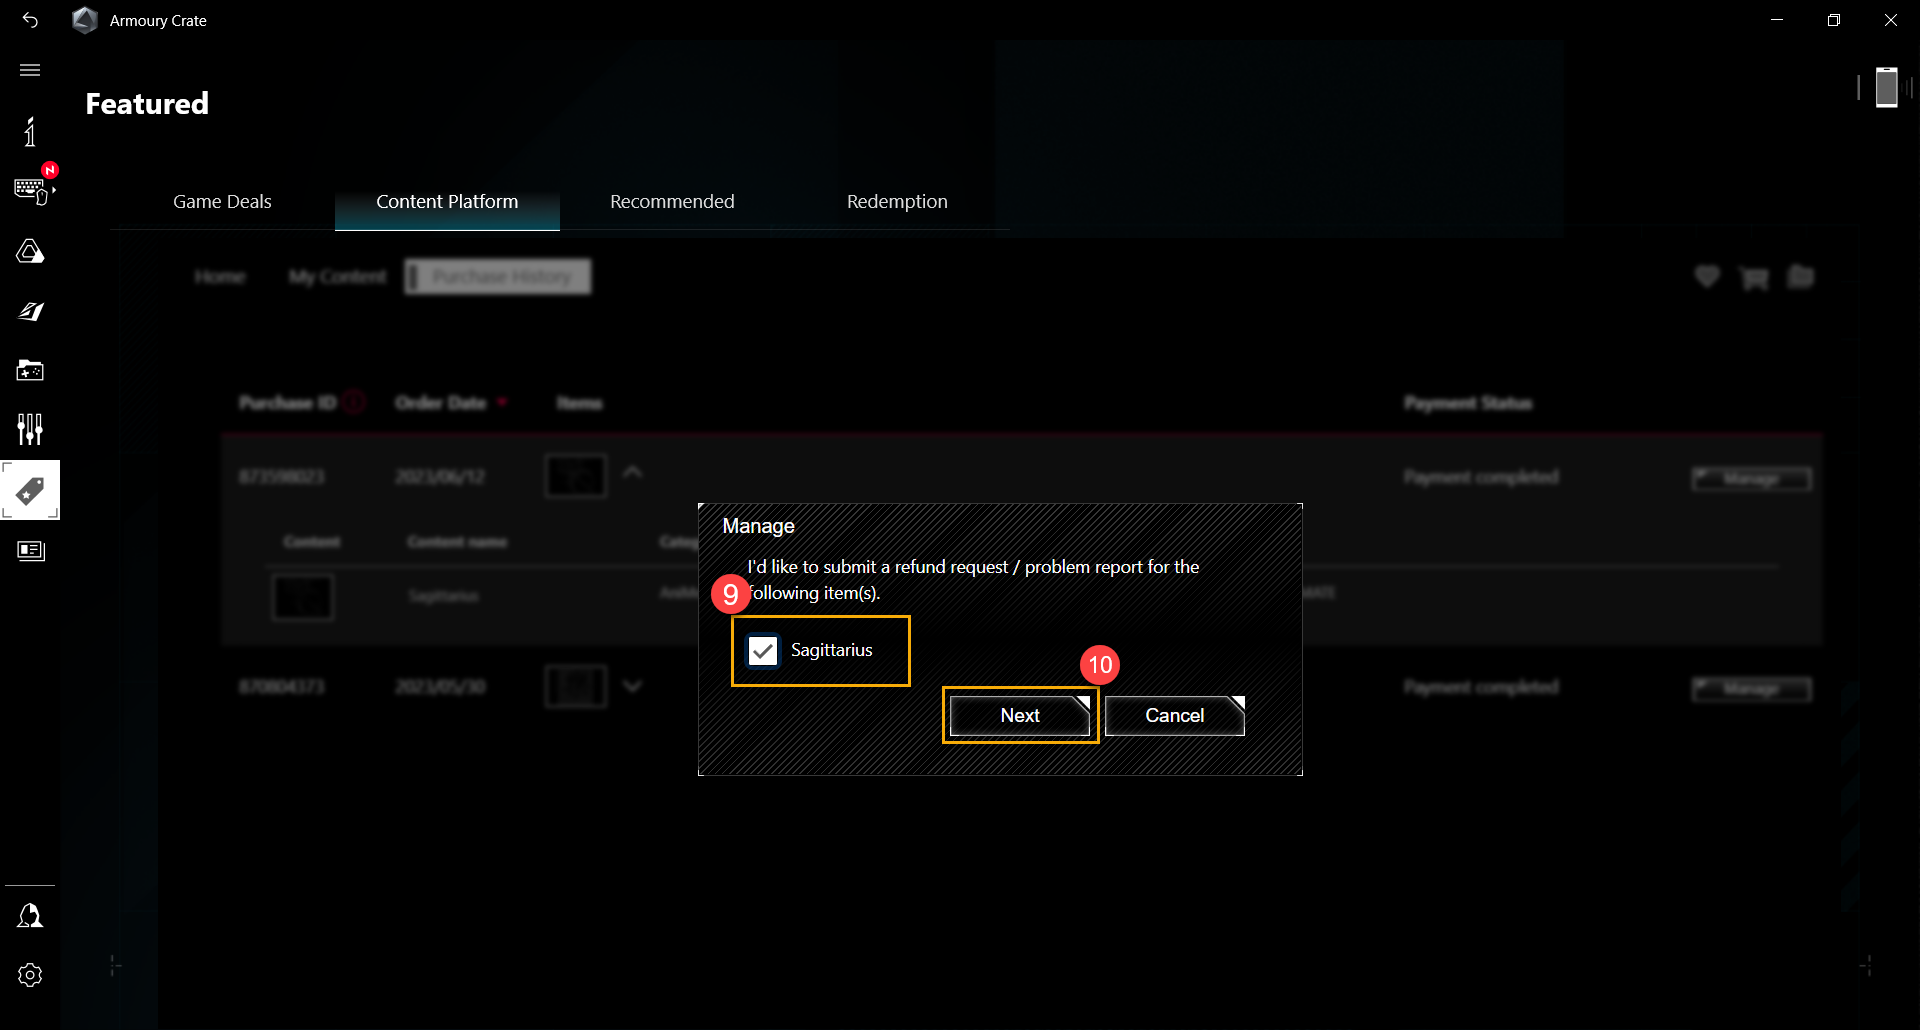Viewport: 1920px width, 1030px height.
Task: Open the Home info icon in sidebar
Action: 30,131
